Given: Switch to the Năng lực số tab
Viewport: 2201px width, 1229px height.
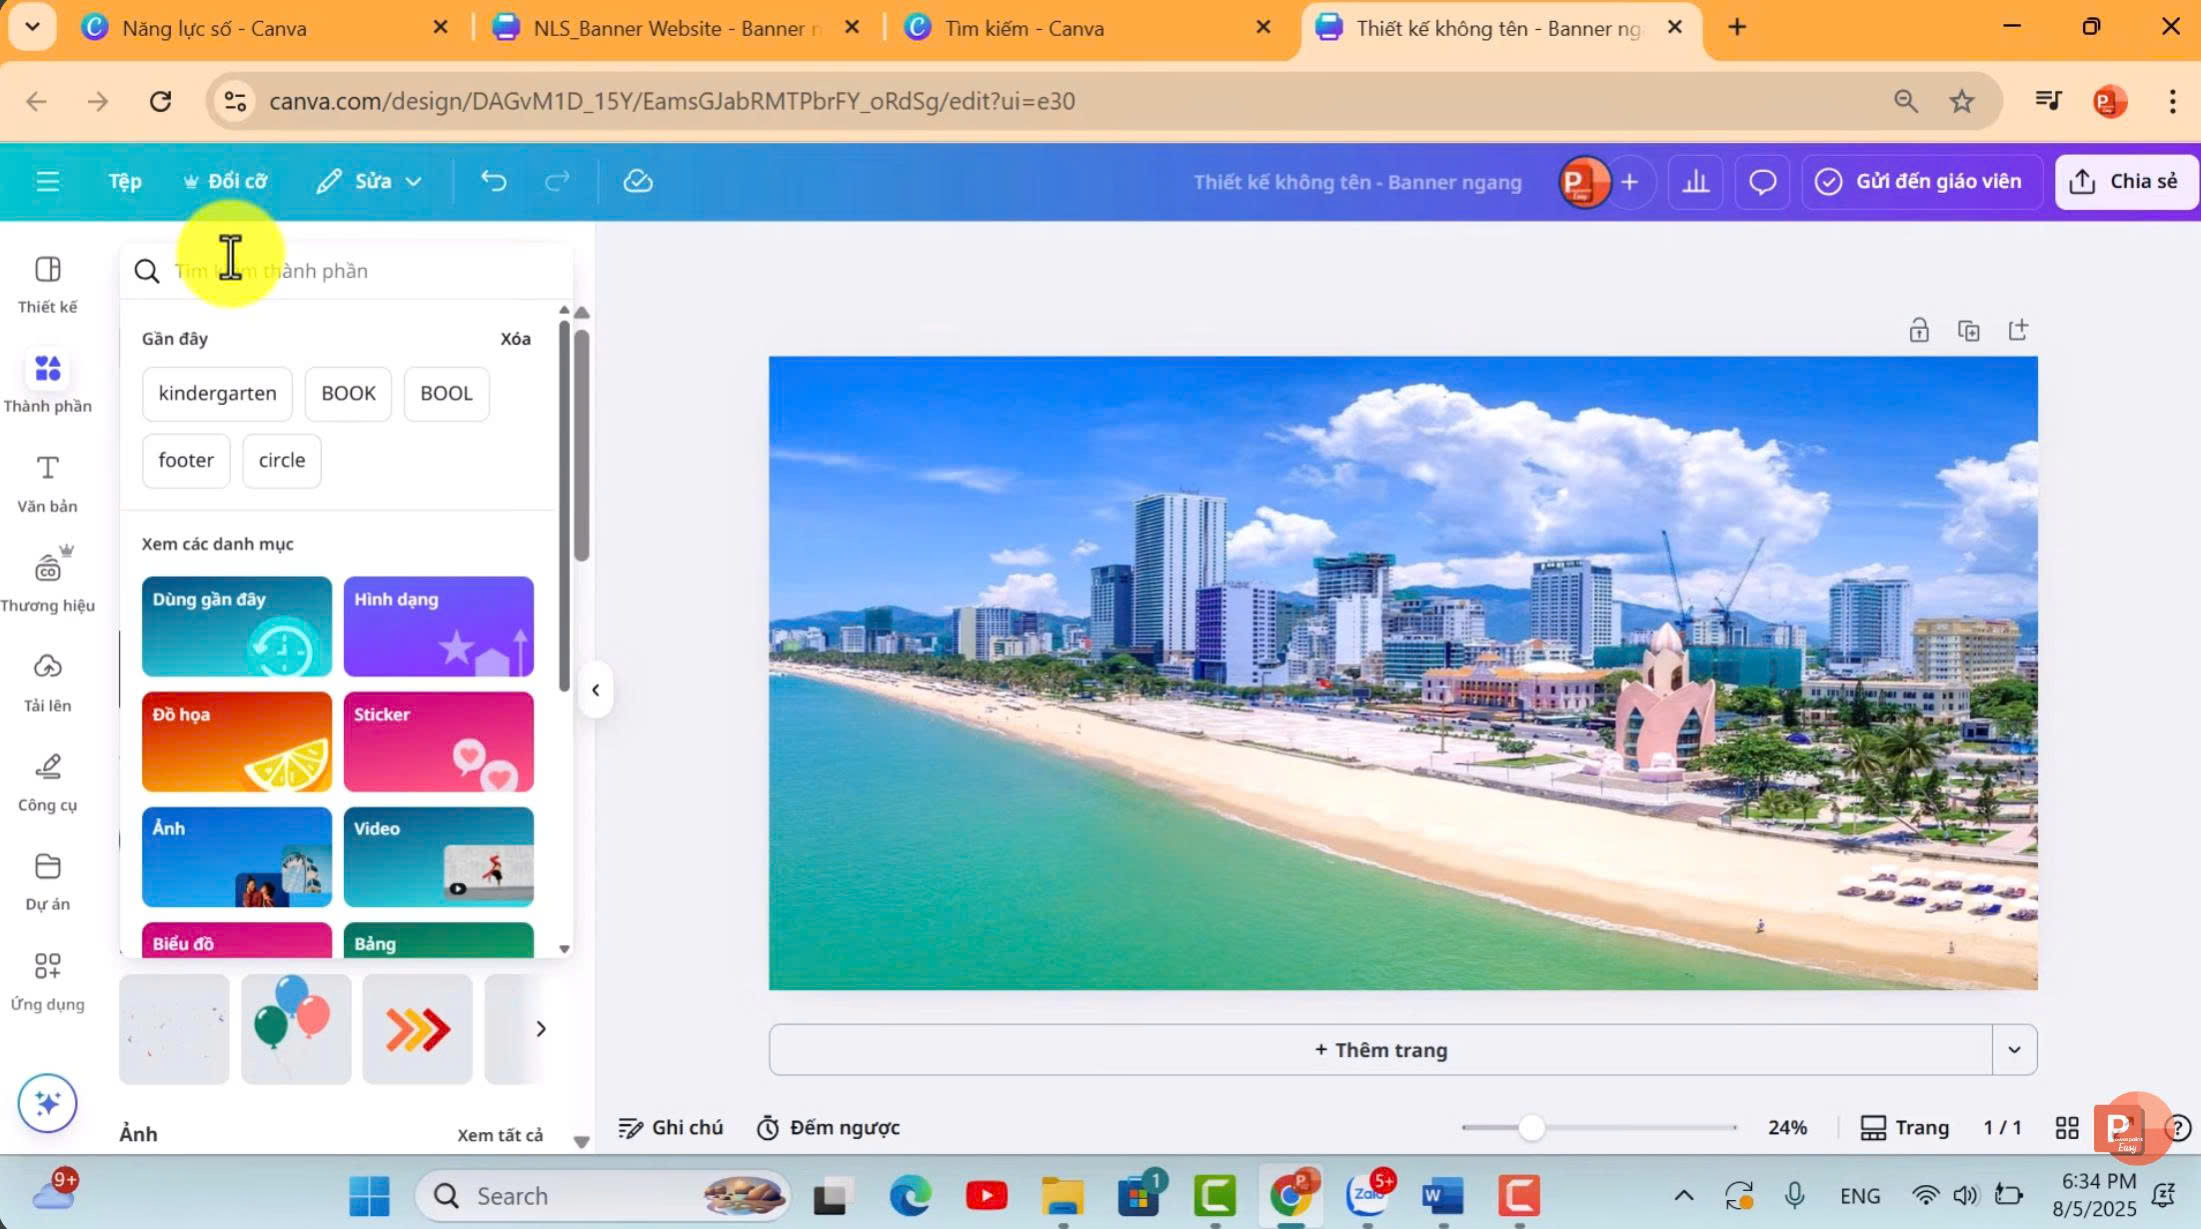Looking at the screenshot, I should [x=214, y=28].
